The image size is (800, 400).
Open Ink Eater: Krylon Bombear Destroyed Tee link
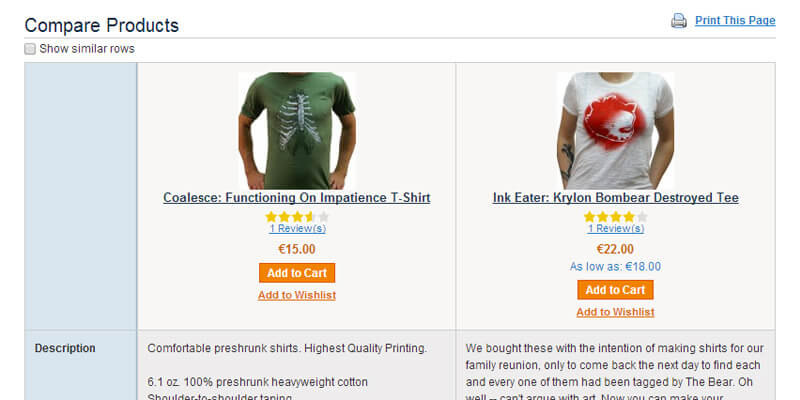tap(615, 197)
